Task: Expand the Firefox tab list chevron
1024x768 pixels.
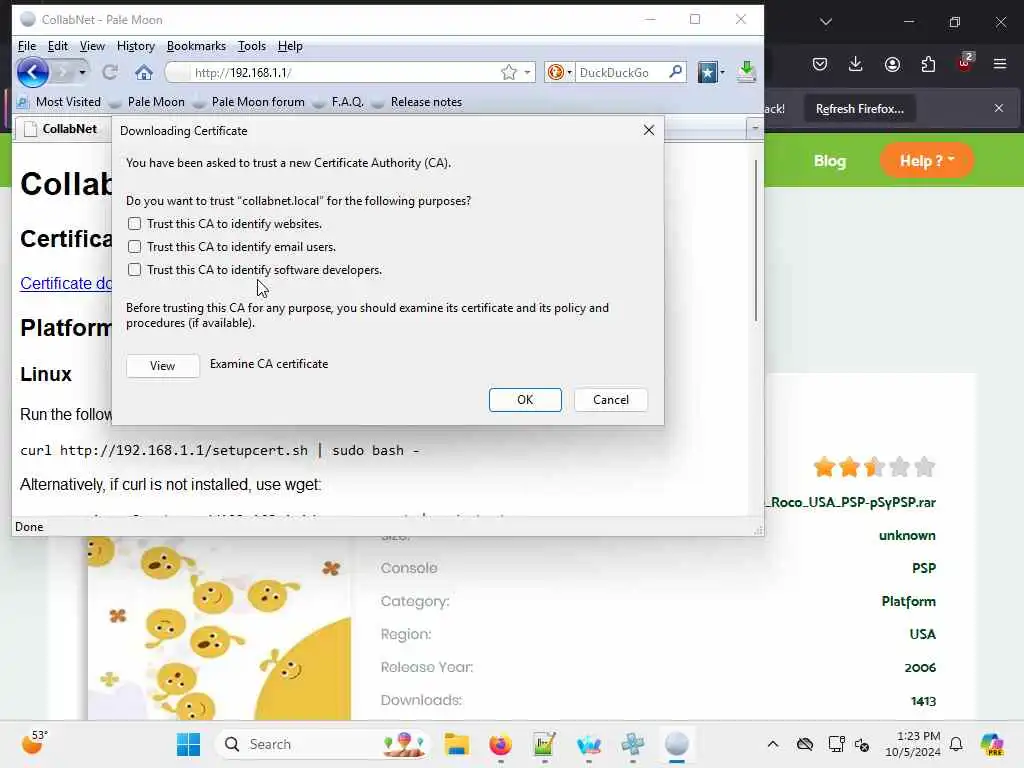Action: click(x=826, y=22)
